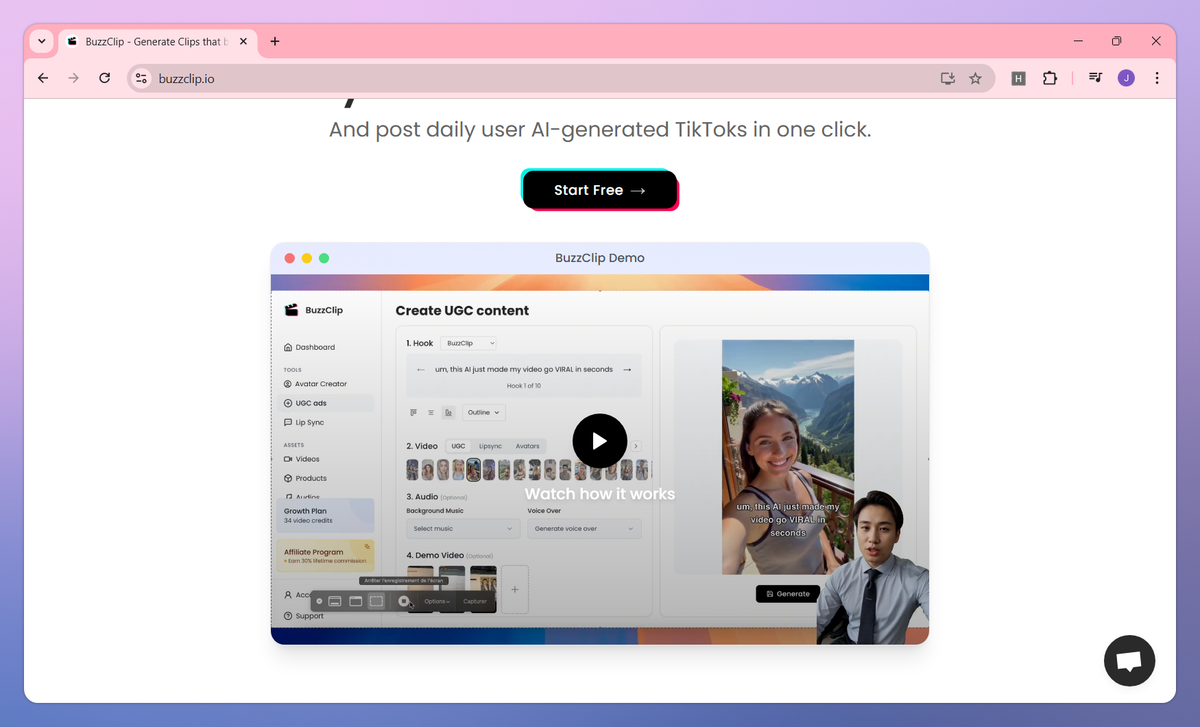Open the Generate voice over dropdown
The image size is (1200, 727).
click(584, 528)
